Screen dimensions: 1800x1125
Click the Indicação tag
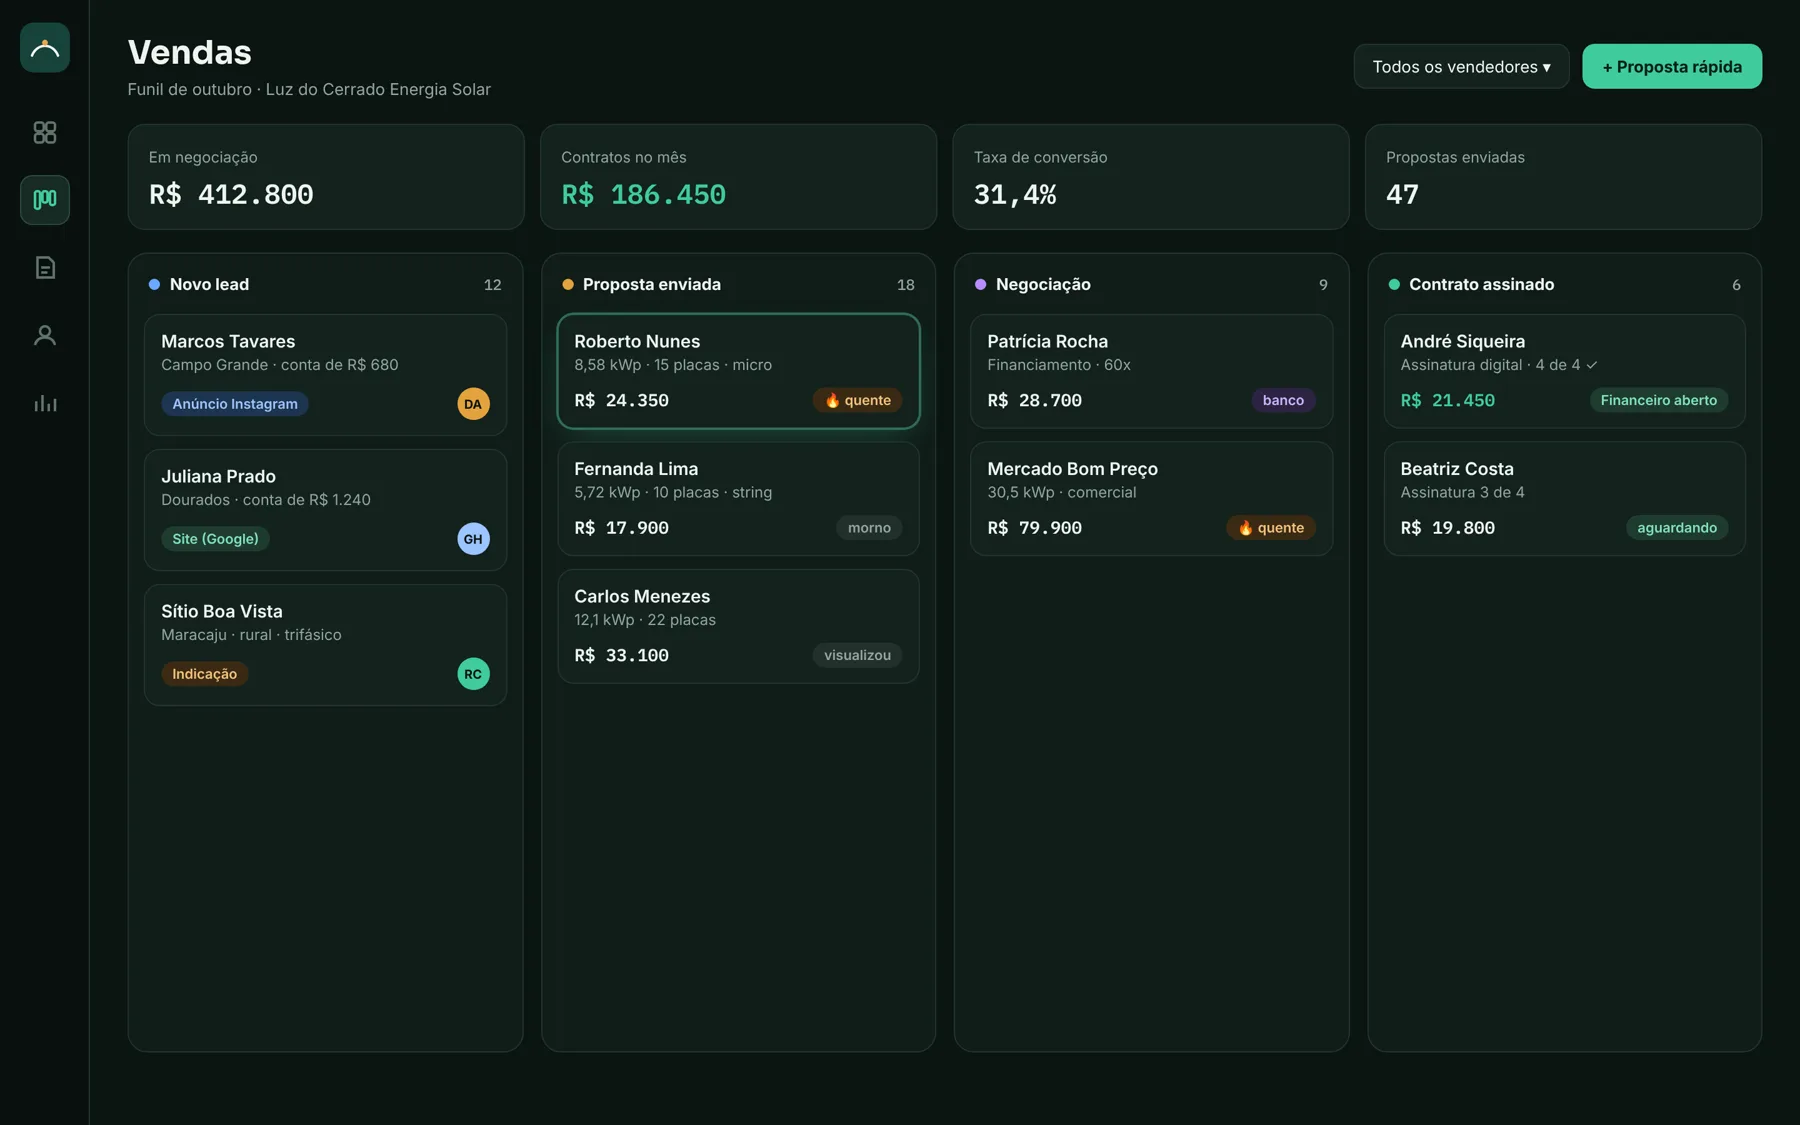(x=204, y=674)
